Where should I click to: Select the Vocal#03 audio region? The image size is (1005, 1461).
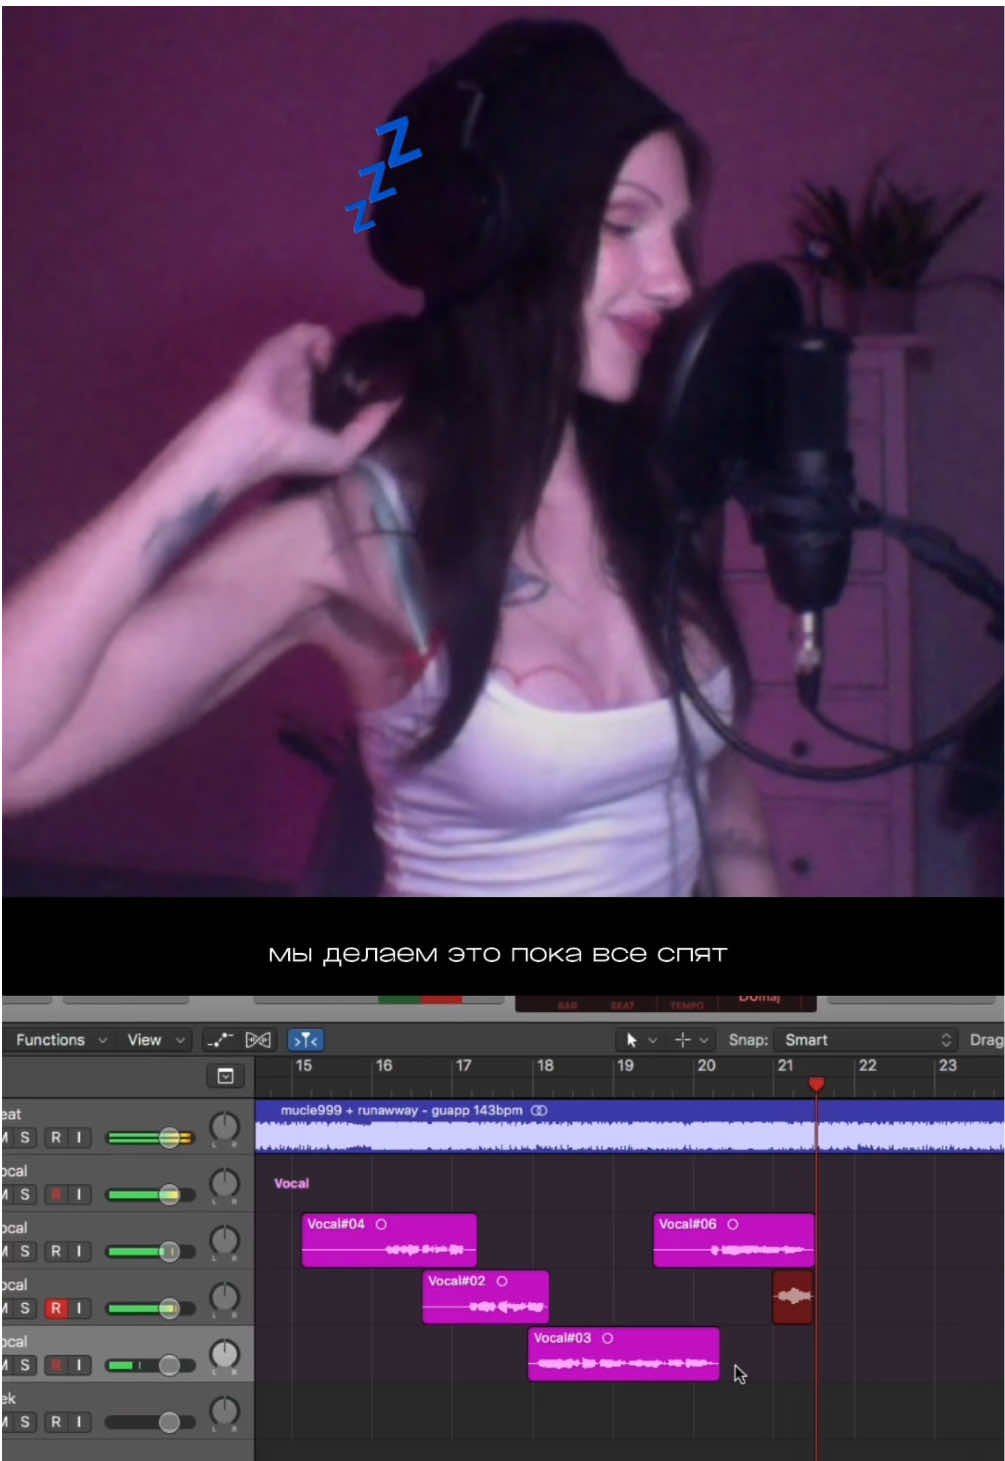coord(624,1355)
